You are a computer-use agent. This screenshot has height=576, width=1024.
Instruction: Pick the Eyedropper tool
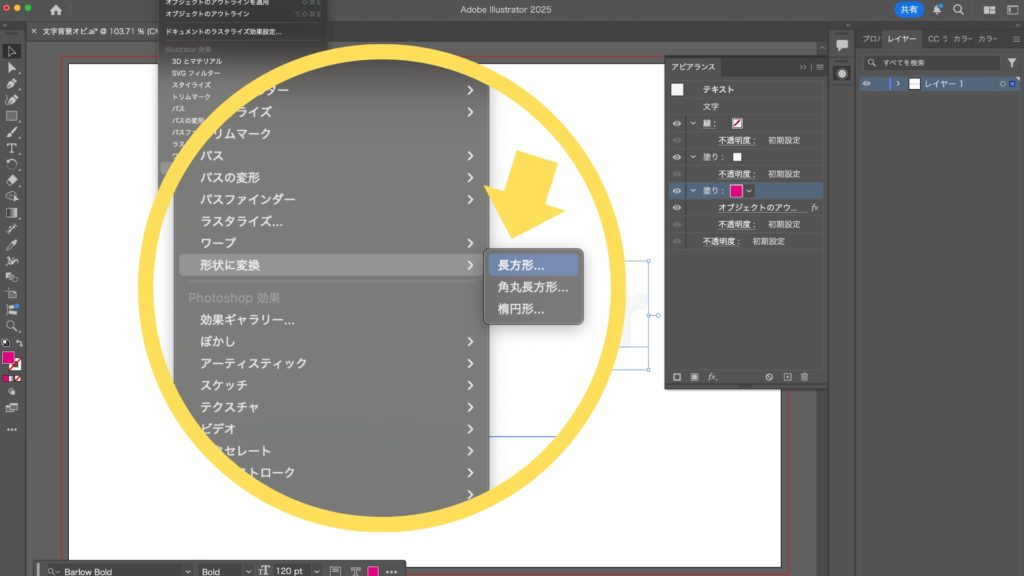point(12,245)
